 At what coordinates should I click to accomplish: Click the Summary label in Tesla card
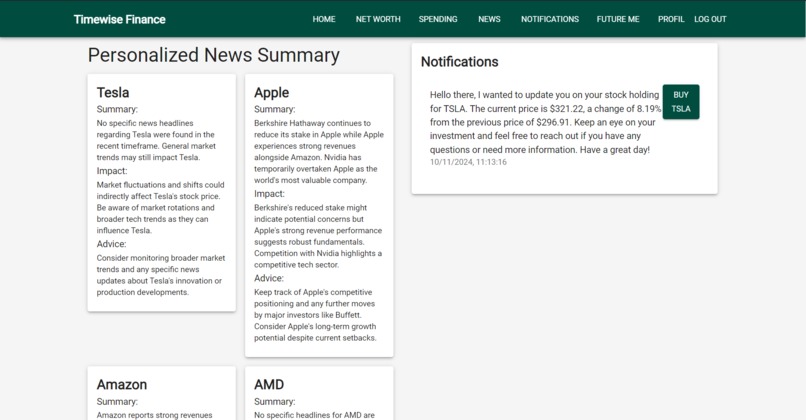click(117, 109)
